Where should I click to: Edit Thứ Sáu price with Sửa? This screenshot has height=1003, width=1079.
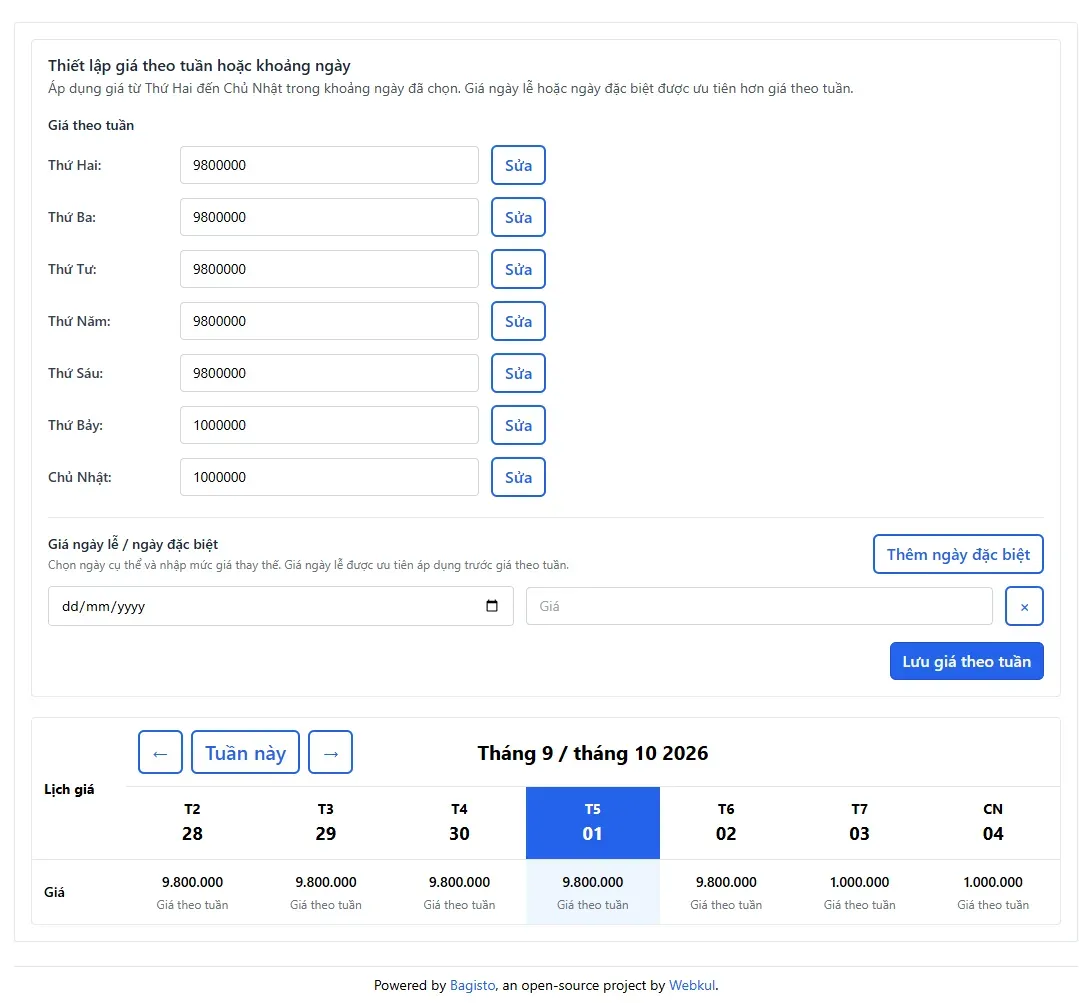tap(518, 373)
